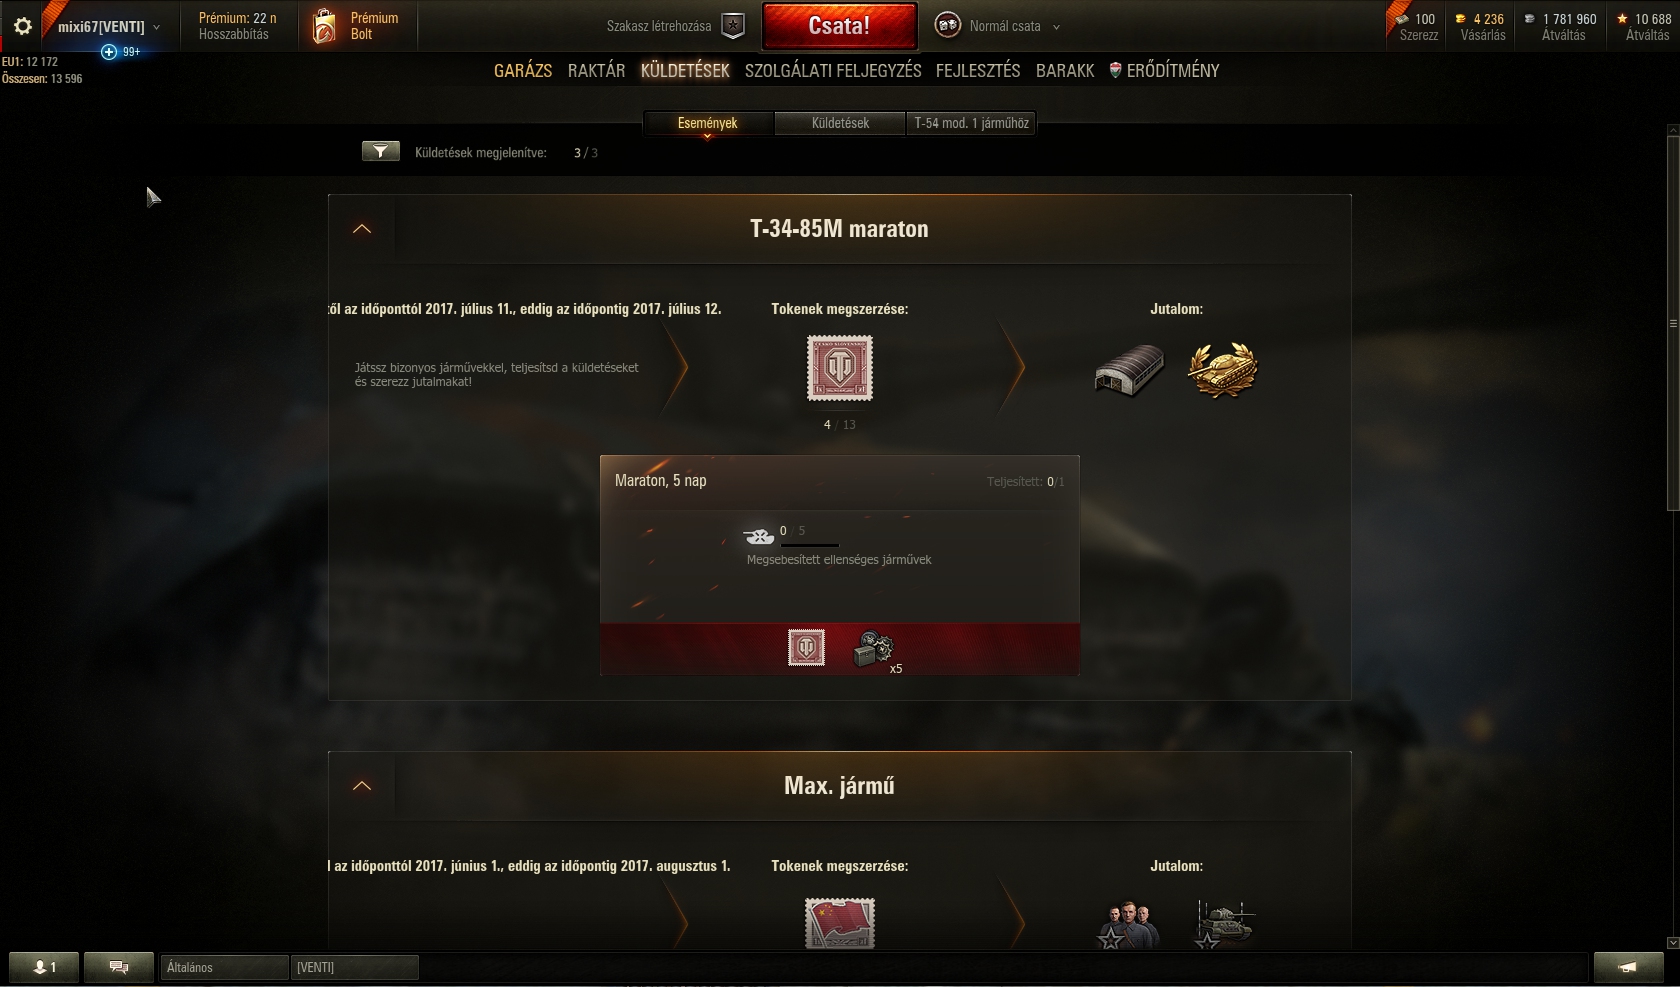
Task: Open the T-54 mod. 1 járműhöz tab
Action: 971,123
